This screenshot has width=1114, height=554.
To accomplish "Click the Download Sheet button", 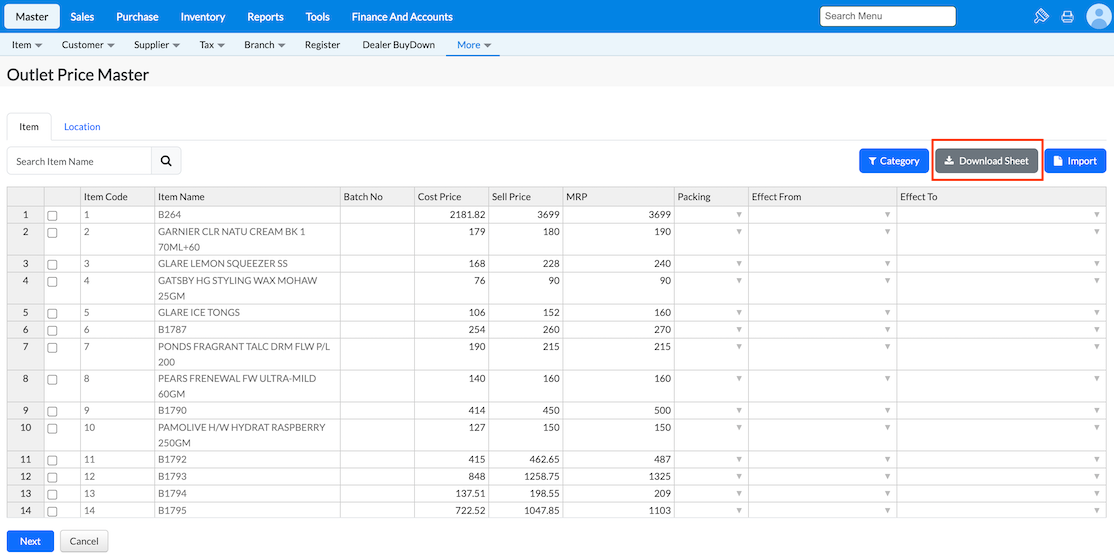I will [986, 161].
